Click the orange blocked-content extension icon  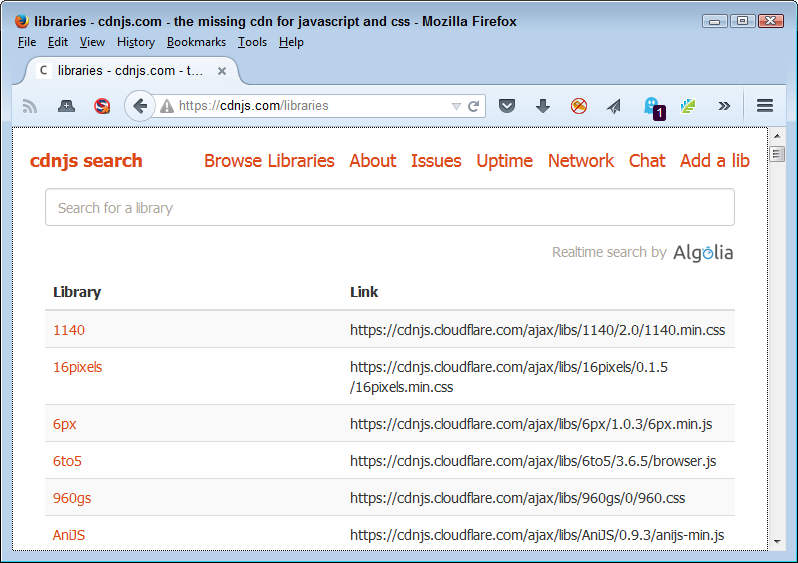click(x=579, y=106)
